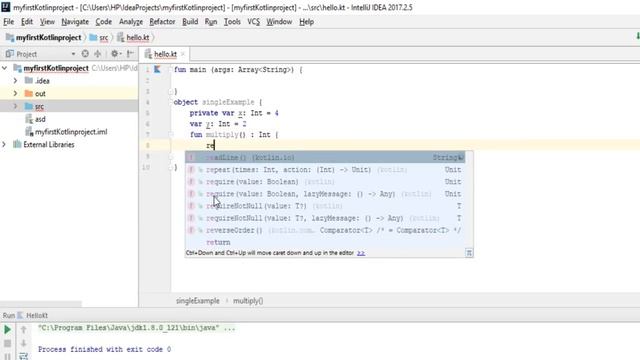Open the Edit menu
Viewport: 640px width, 360px height.
pos(27,22)
